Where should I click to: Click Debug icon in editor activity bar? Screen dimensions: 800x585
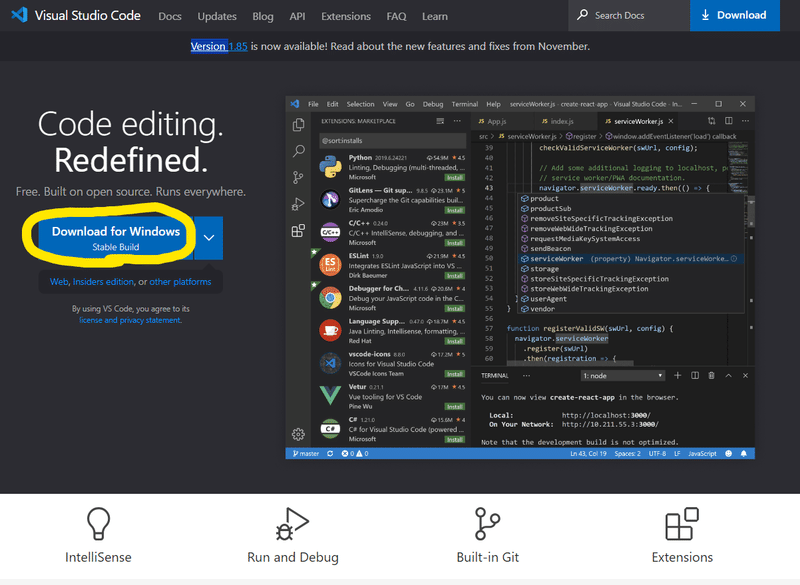pyautogui.click(x=298, y=204)
